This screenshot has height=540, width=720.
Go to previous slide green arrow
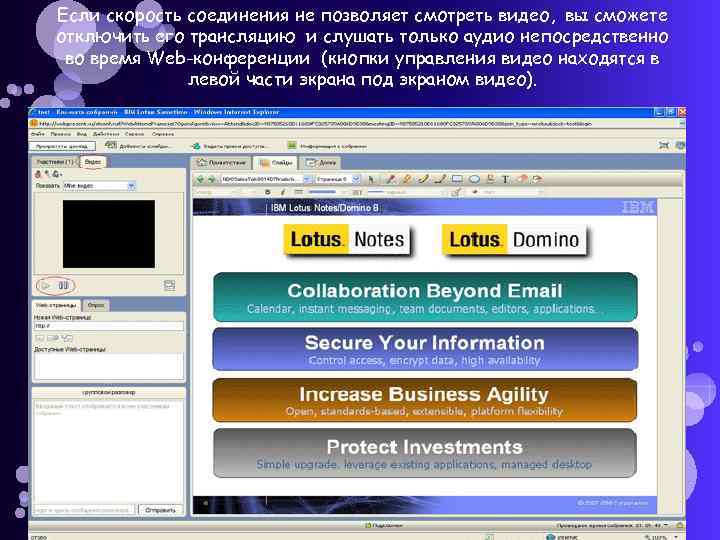[x=200, y=179]
